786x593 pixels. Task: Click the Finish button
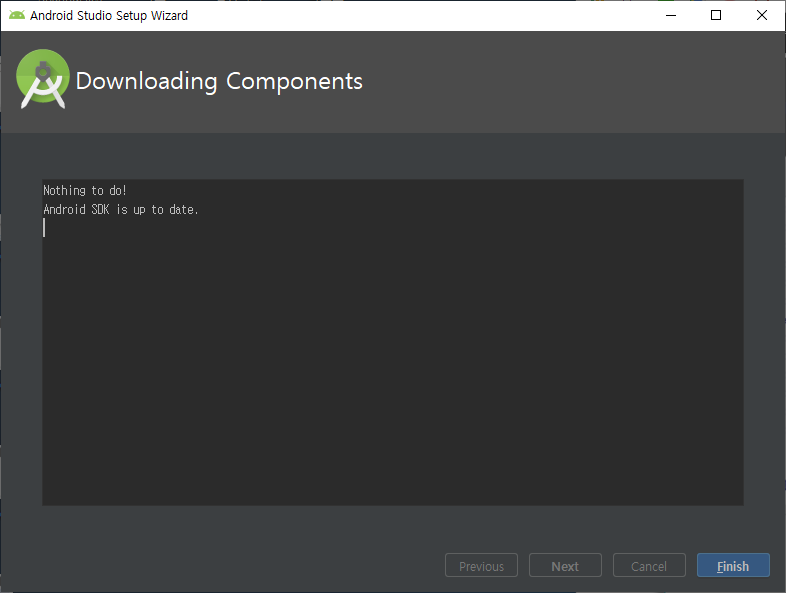click(x=733, y=565)
